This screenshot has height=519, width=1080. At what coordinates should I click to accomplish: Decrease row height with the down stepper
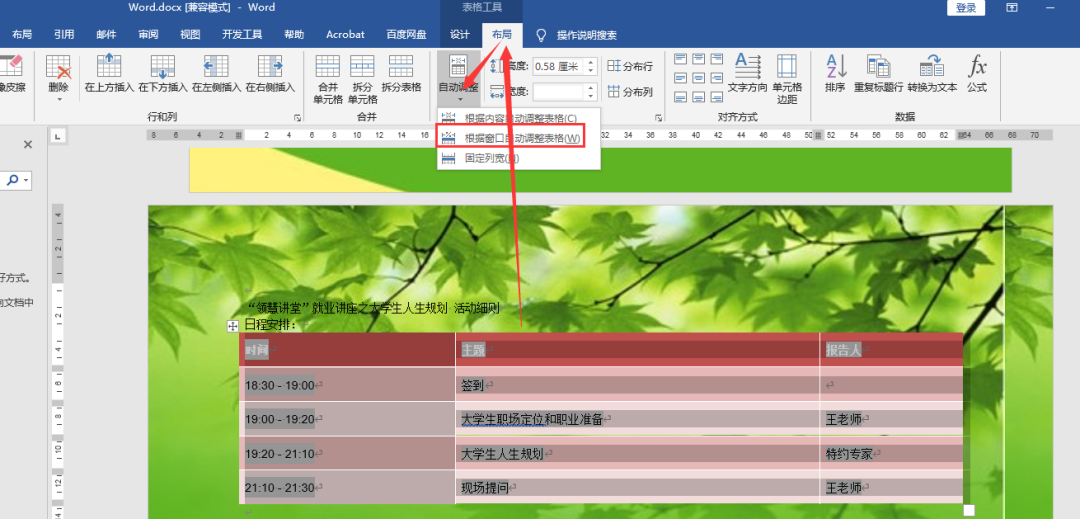(x=590, y=71)
